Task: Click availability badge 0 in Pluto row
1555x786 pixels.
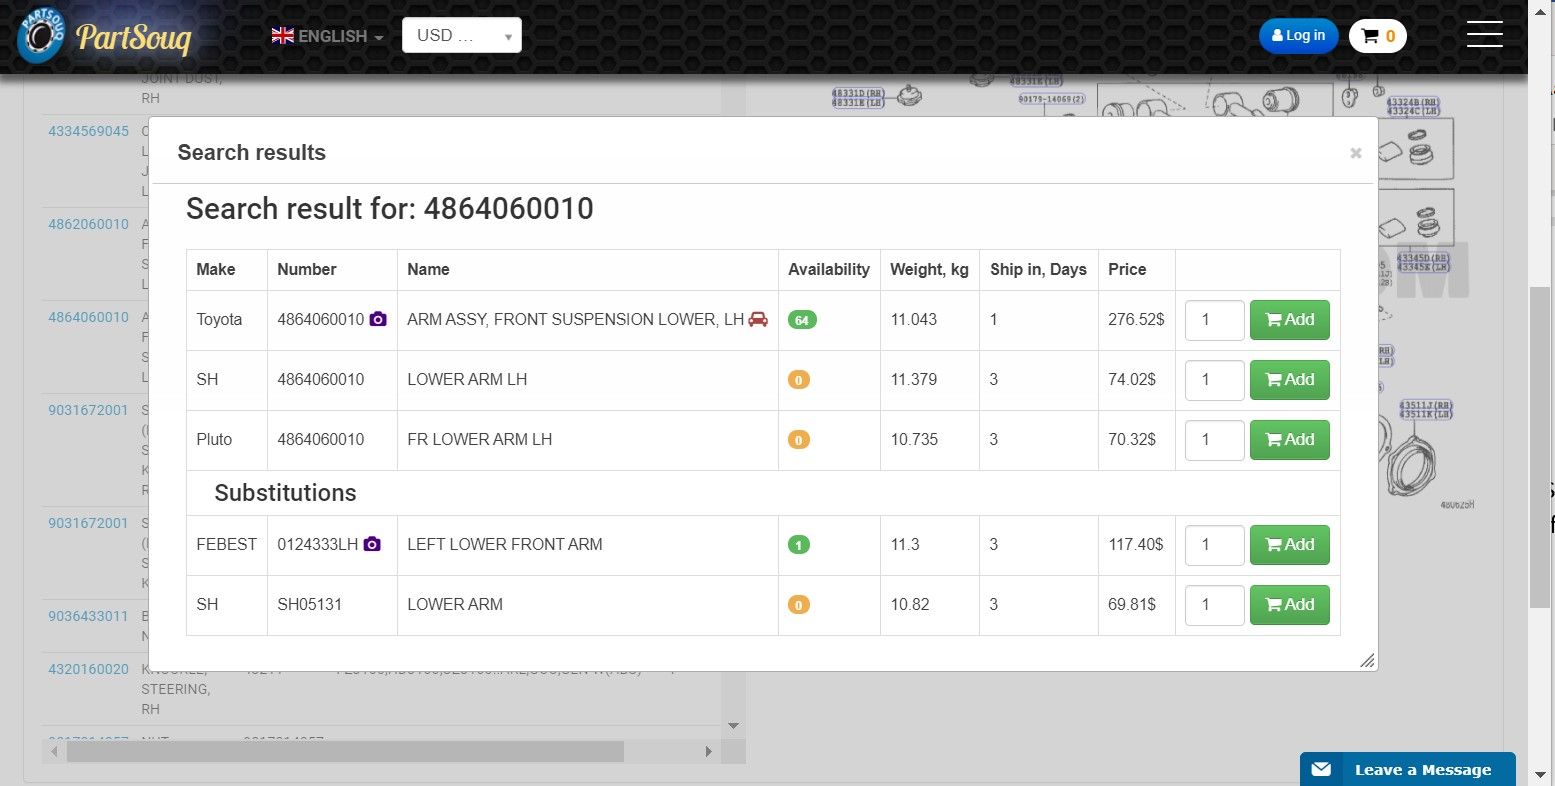Action: click(798, 440)
